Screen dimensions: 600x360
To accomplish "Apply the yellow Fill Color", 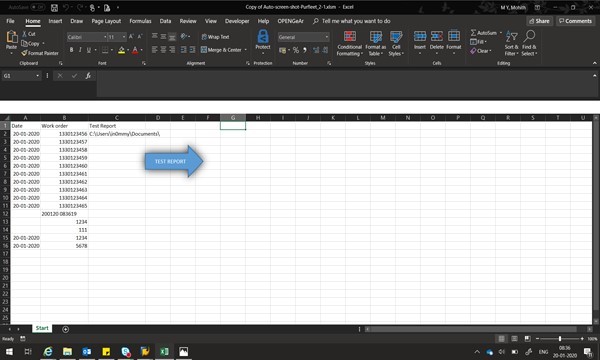I will pos(121,50).
